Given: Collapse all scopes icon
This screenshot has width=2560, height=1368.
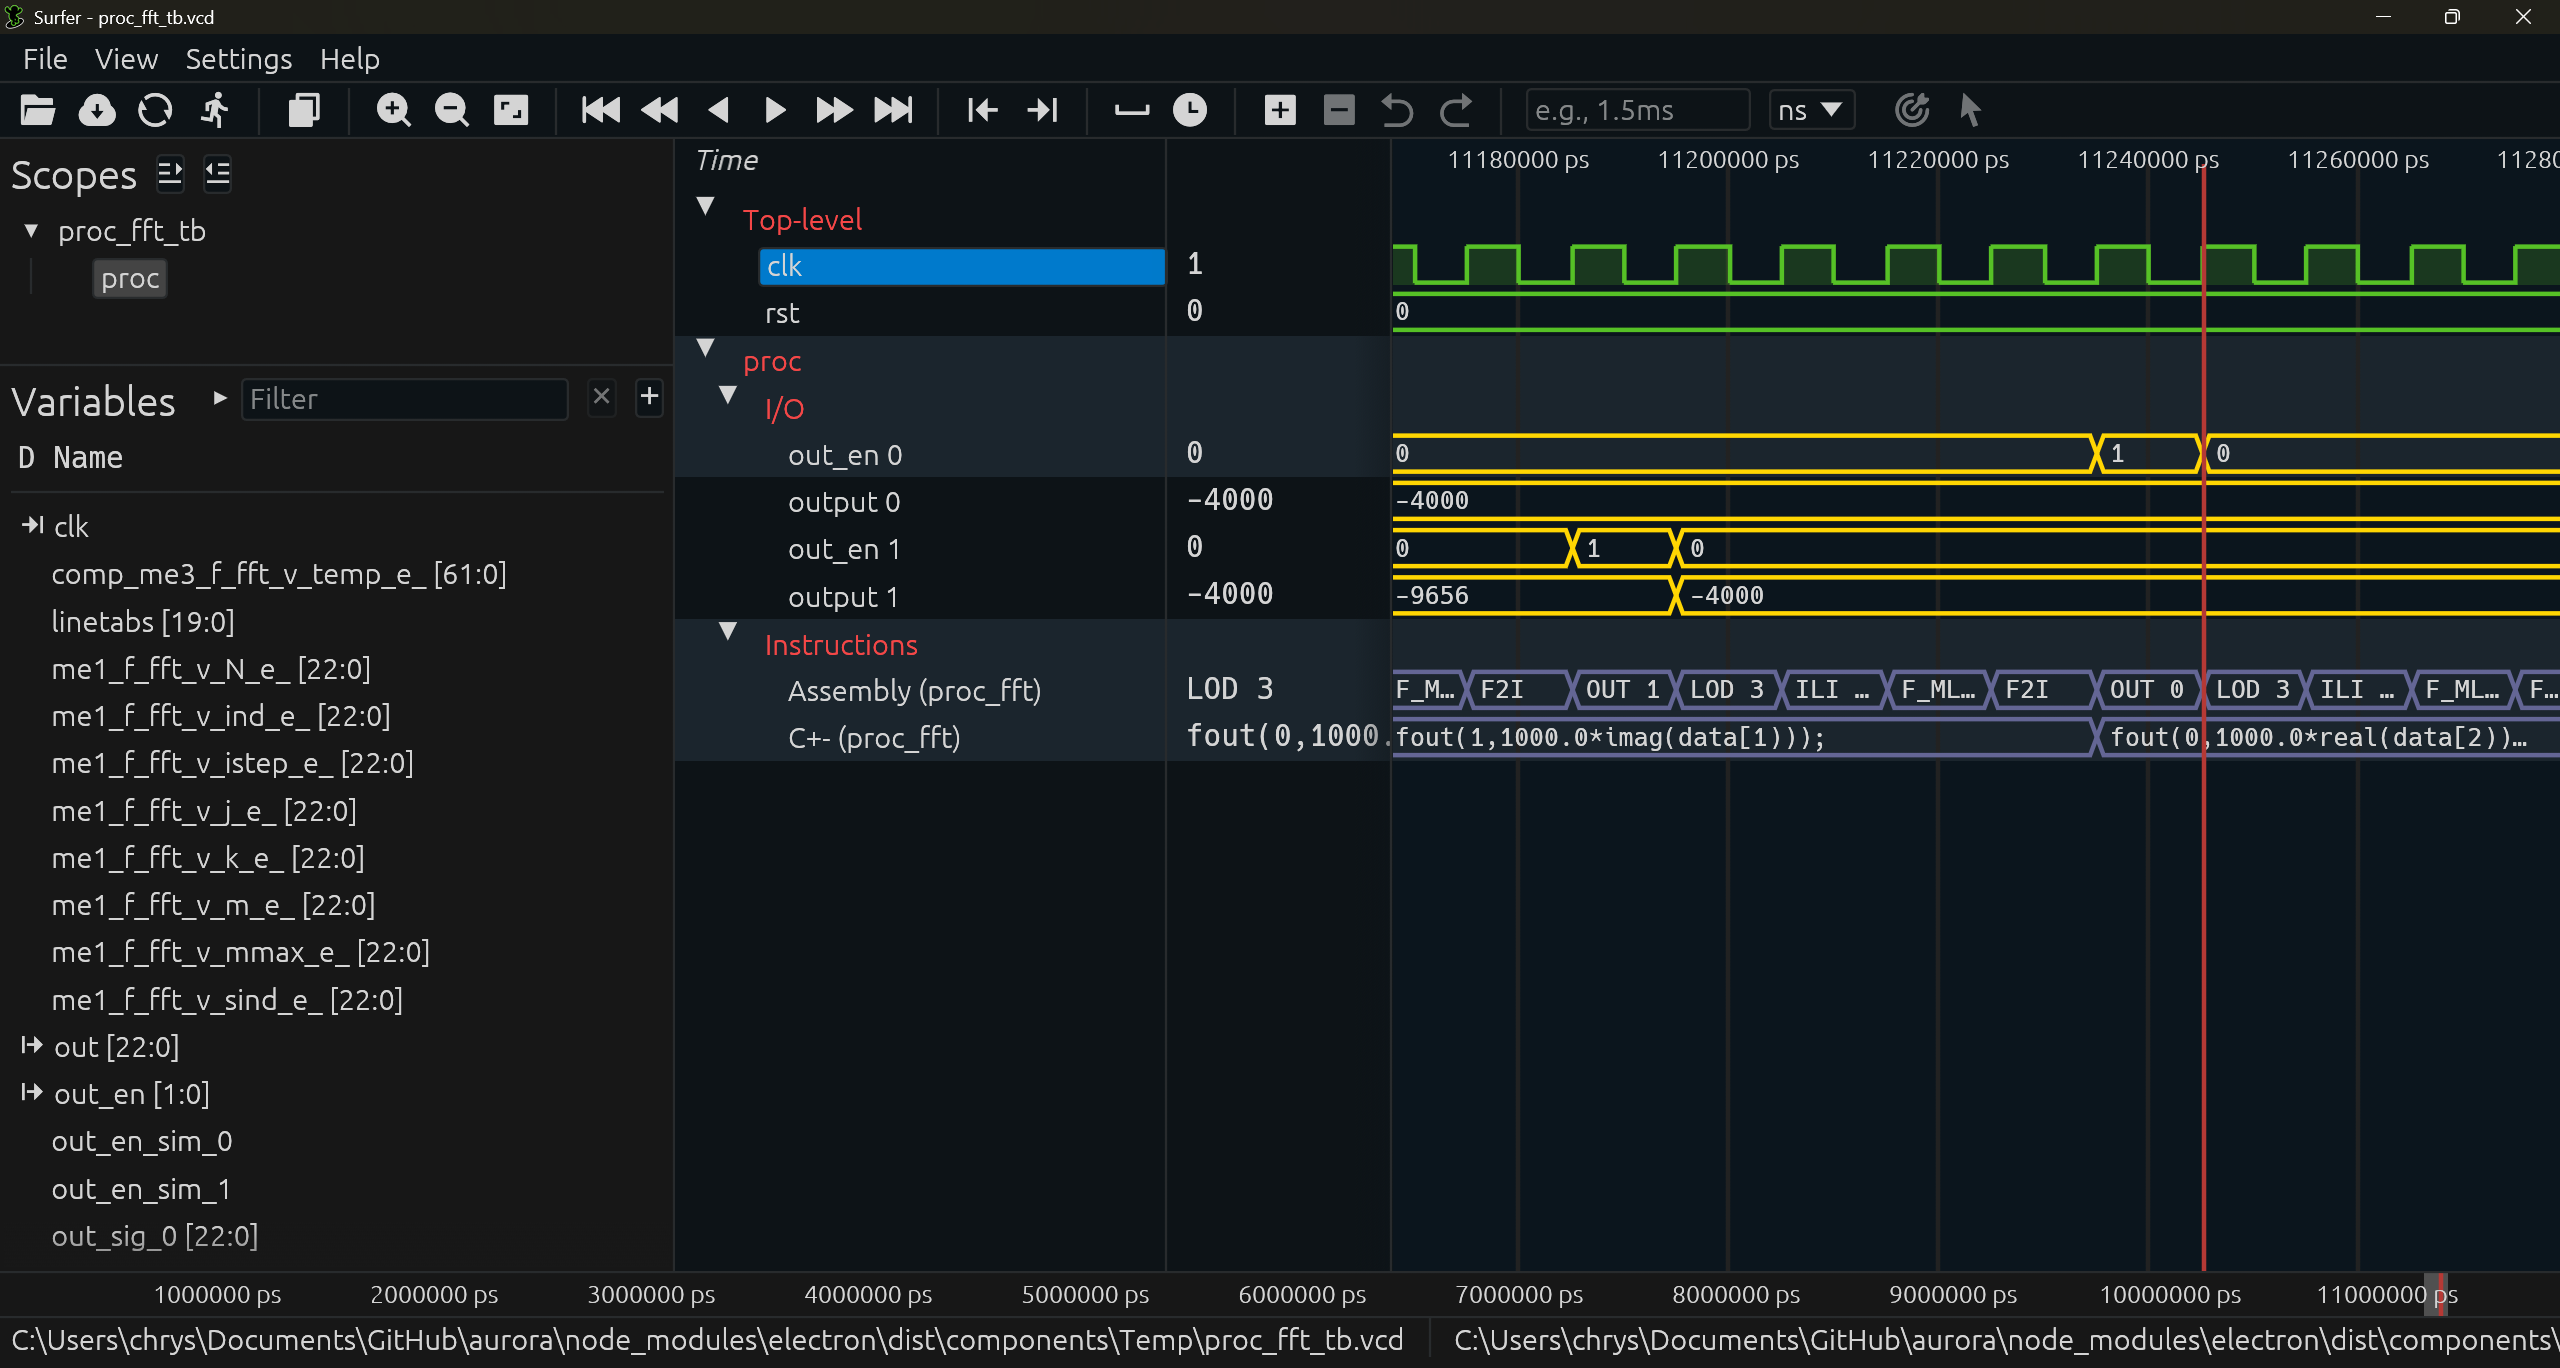Looking at the screenshot, I should (x=217, y=174).
